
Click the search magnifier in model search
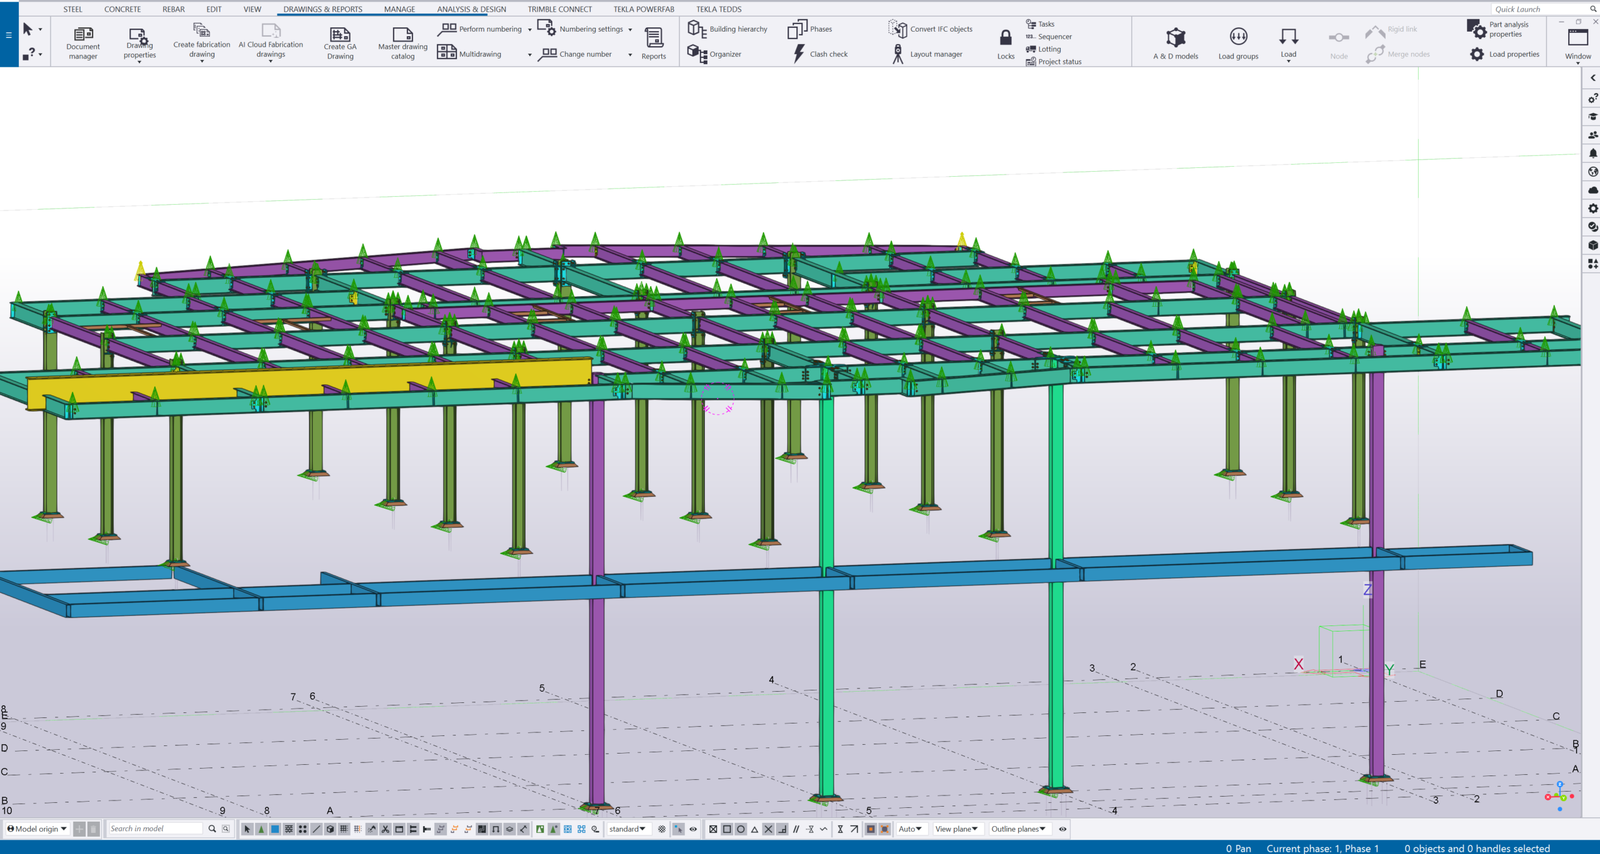pyautogui.click(x=212, y=829)
